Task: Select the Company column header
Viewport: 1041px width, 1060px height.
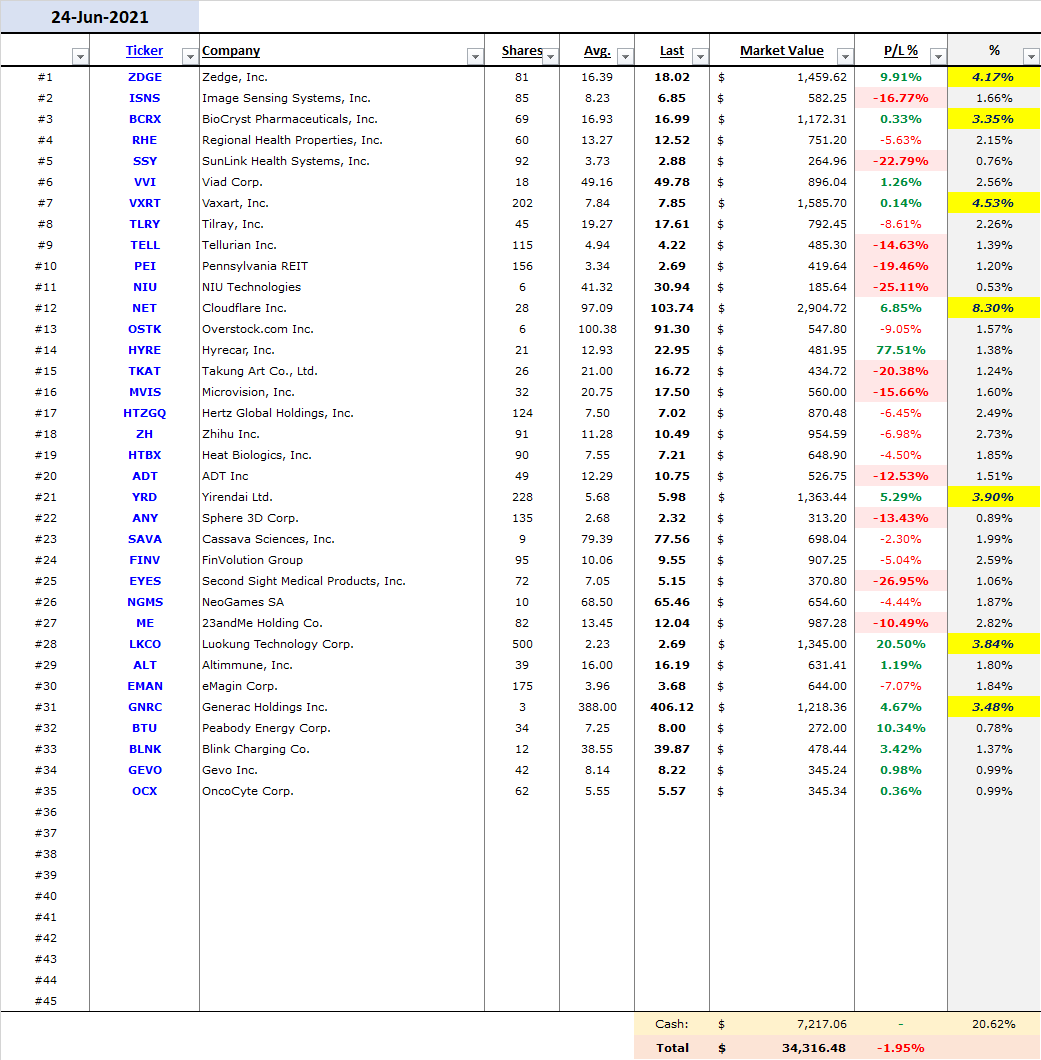Action: pyautogui.click(x=231, y=51)
